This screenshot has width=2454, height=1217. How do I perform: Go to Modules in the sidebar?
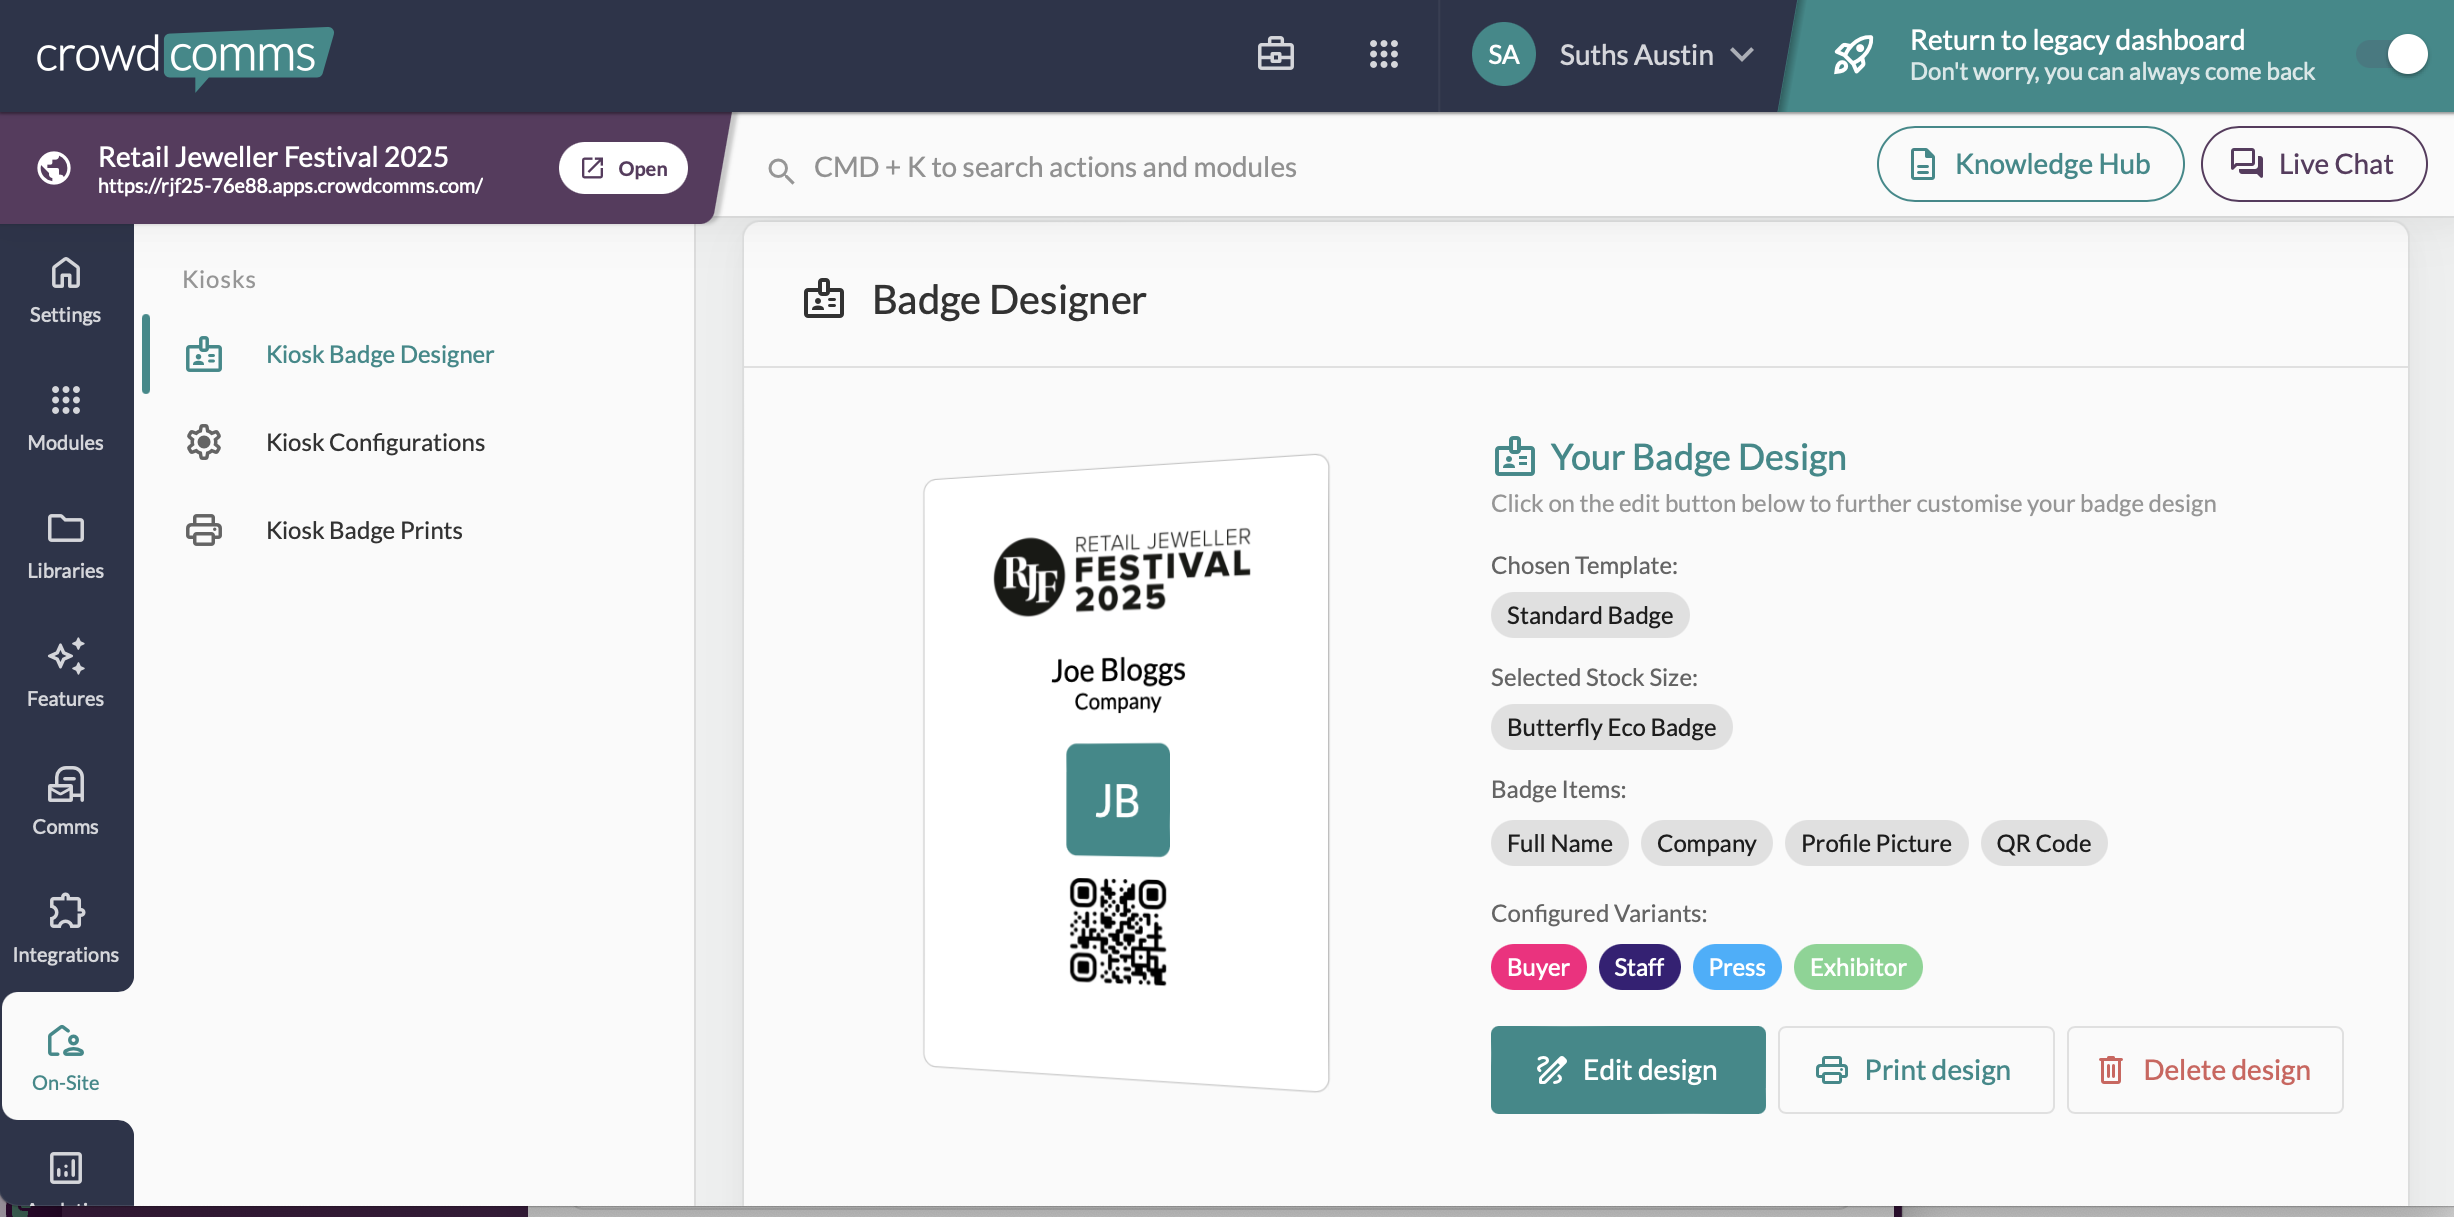click(x=65, y=418)
